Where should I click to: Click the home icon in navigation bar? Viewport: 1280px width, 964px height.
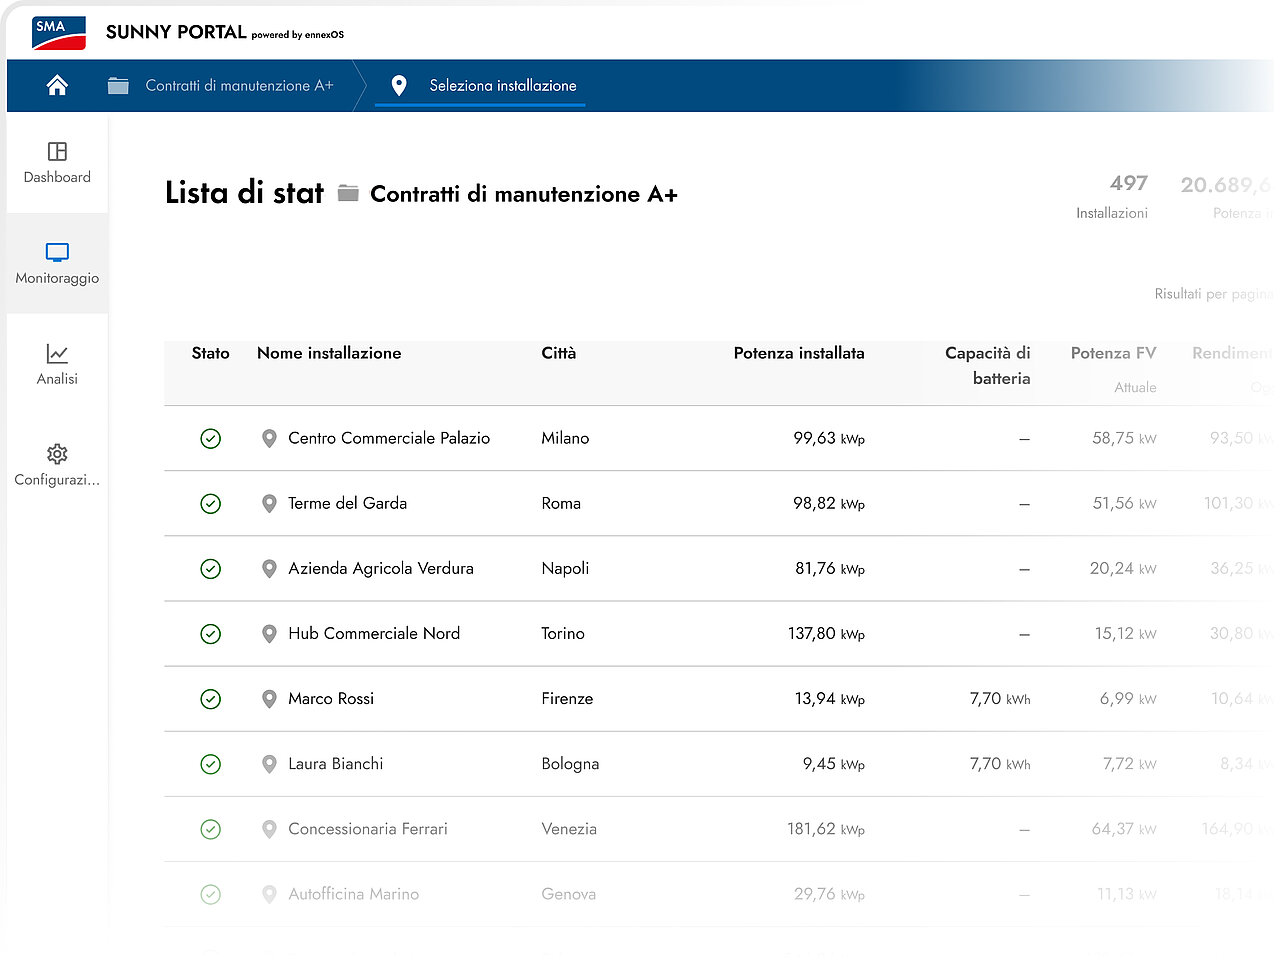tap(57, 85)
